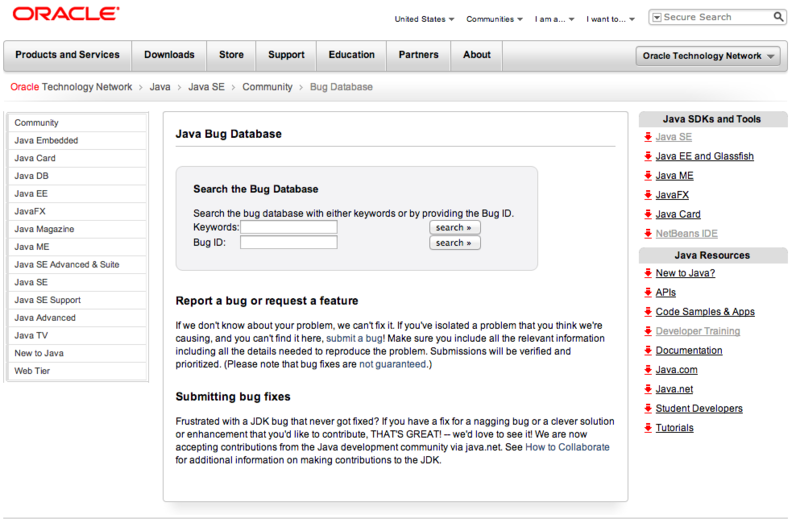The width and height of the screenshot is (800, 519).
Task: Click the red icon next to Java ME link
Action: 648,176
